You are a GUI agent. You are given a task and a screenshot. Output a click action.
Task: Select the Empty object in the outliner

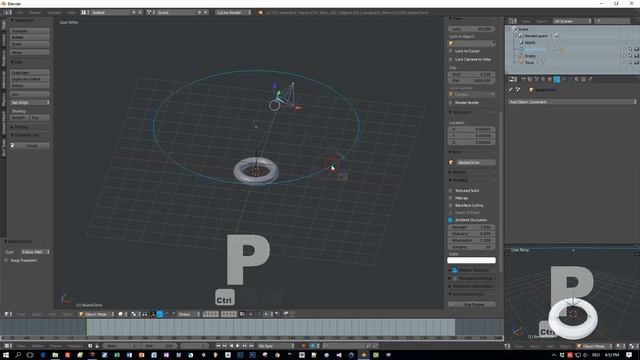(x=530, y=56)
